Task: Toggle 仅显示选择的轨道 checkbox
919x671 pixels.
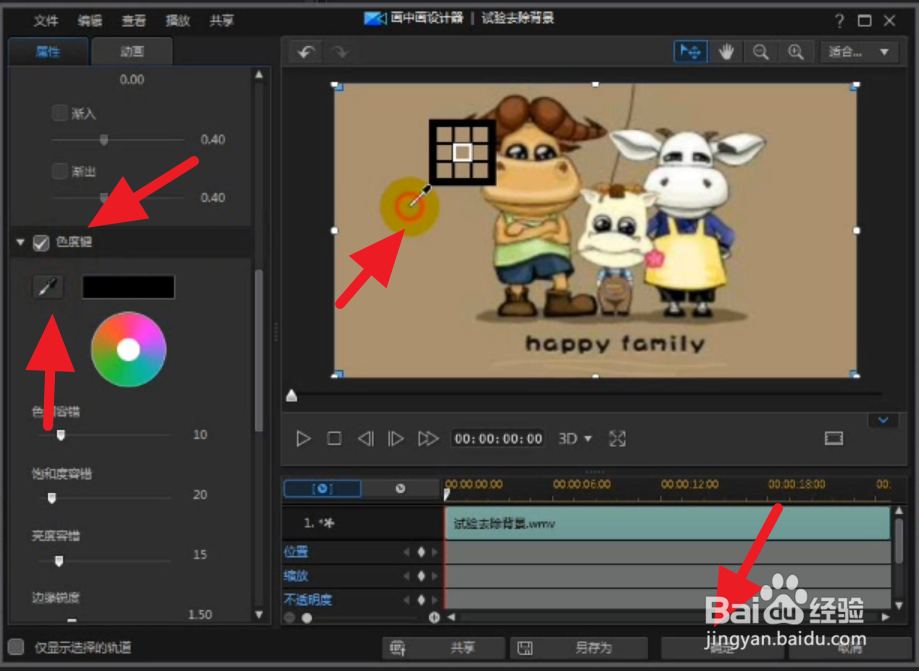Action: coord(16,647)
